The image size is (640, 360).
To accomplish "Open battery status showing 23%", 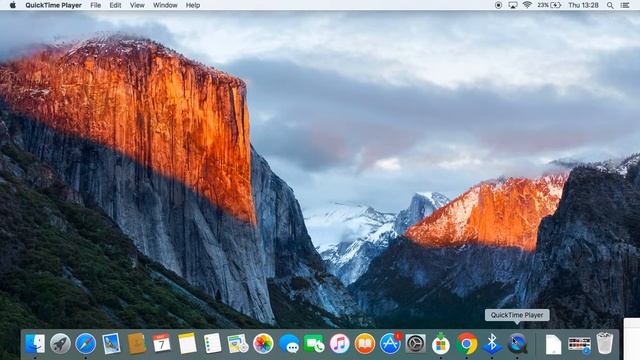I will pyautogui.click(x=549, y=5).
